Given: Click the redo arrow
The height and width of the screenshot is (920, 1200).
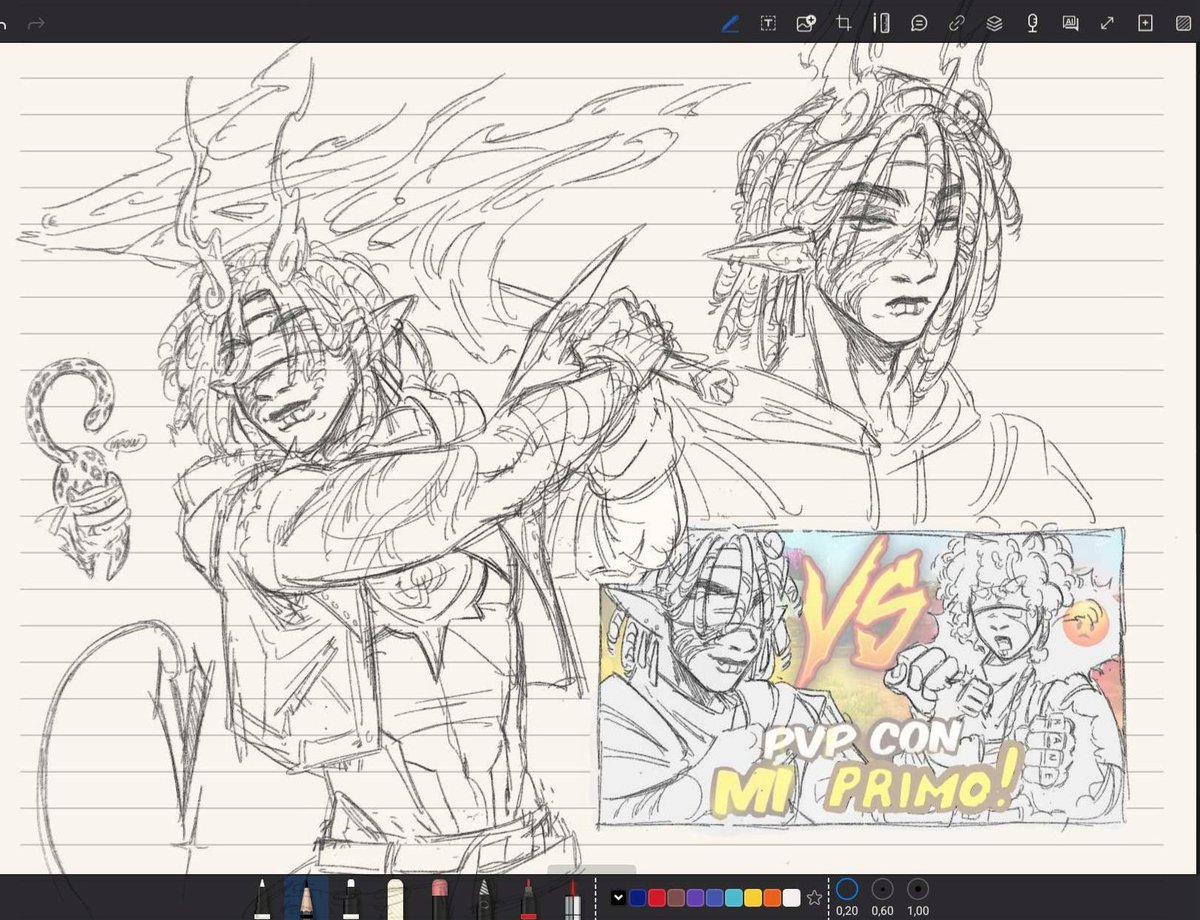Looking at the screenshot, I should point(36,22).
